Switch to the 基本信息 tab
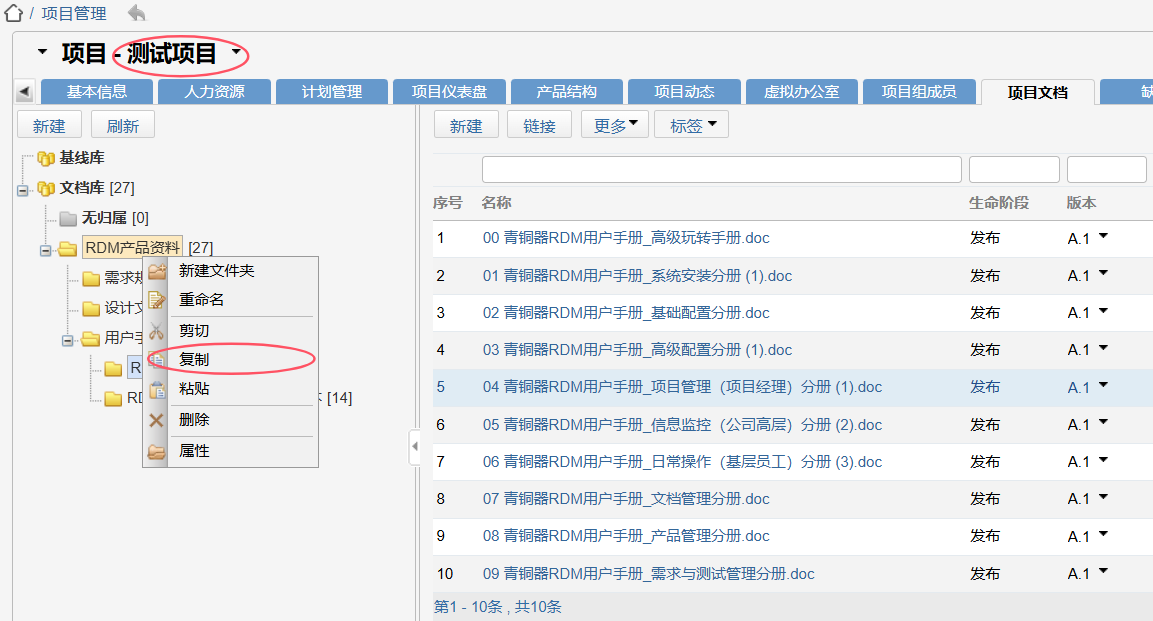Viewport: 1153px width, 621px height. point(97,92)
